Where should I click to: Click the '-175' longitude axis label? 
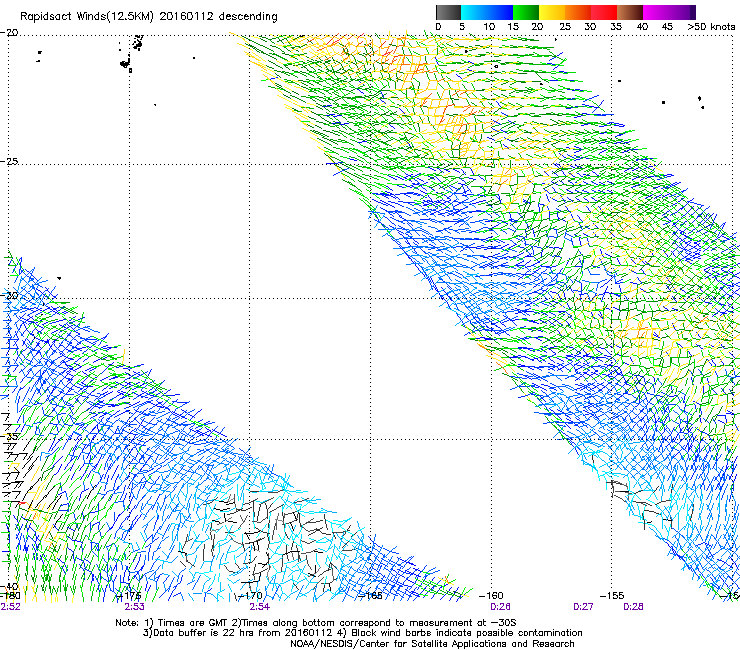(x=128, y=596)
